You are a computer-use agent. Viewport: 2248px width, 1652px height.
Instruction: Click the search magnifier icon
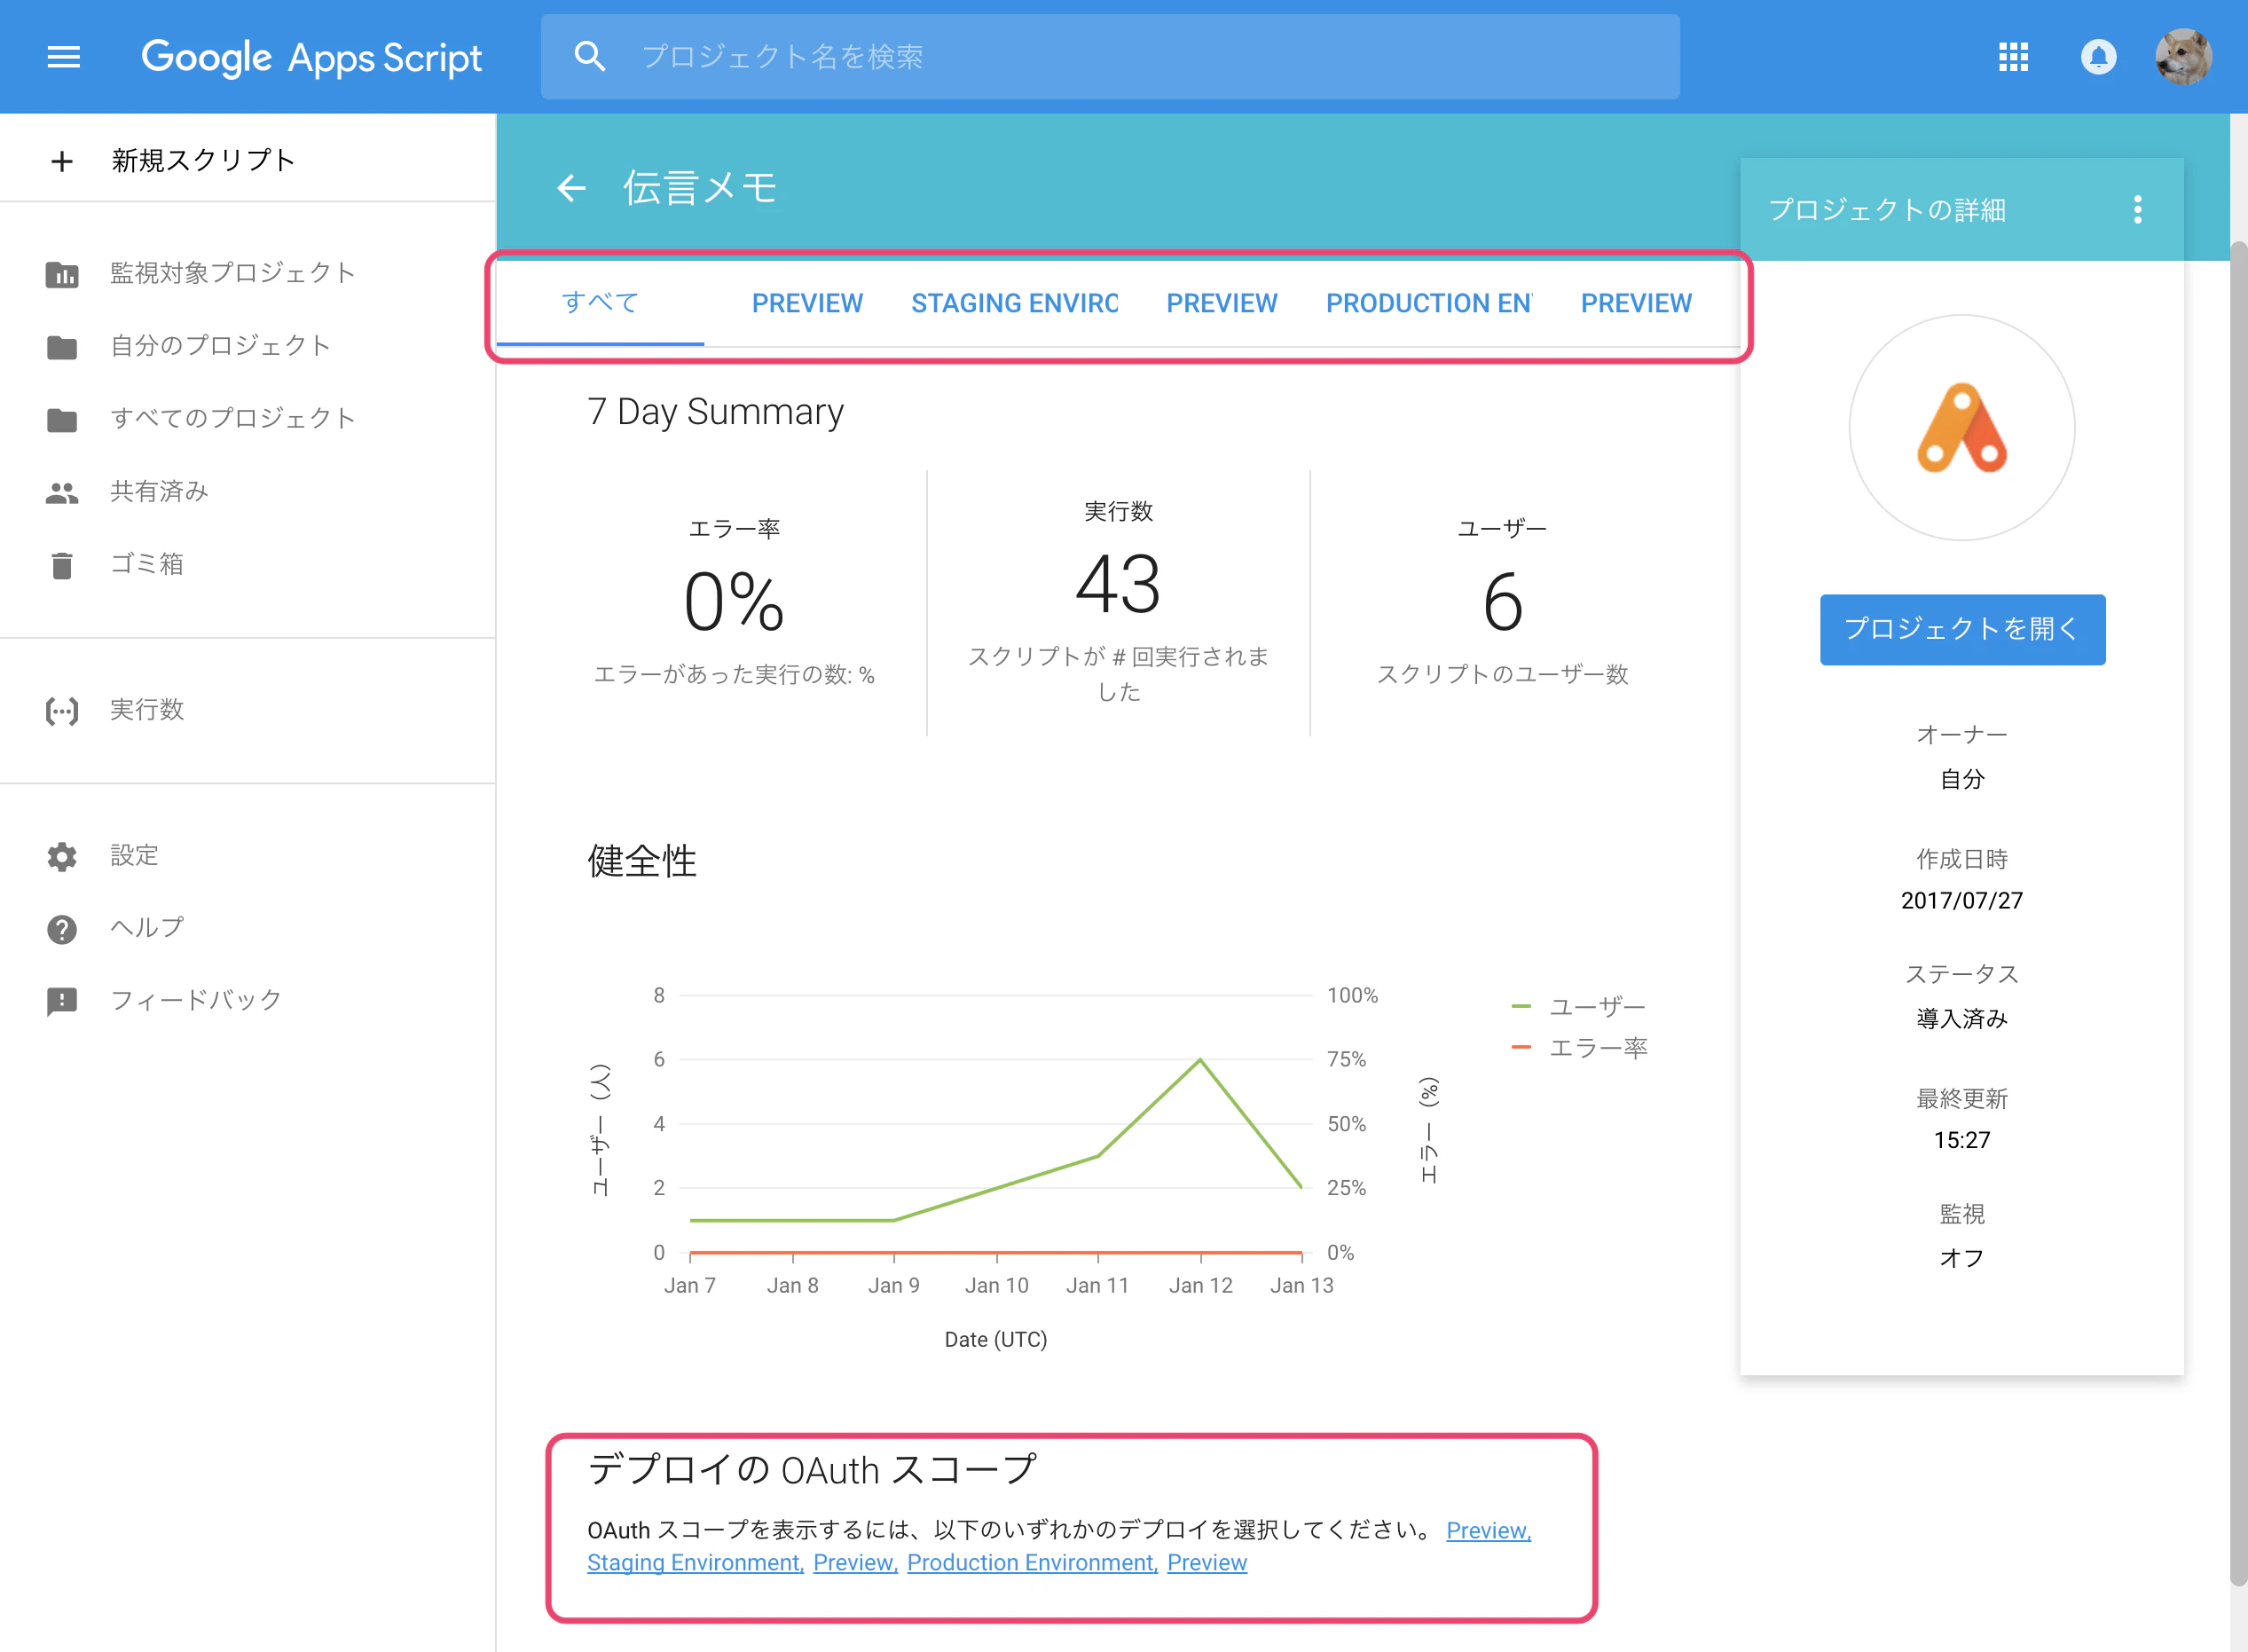[x=589, y=57]
